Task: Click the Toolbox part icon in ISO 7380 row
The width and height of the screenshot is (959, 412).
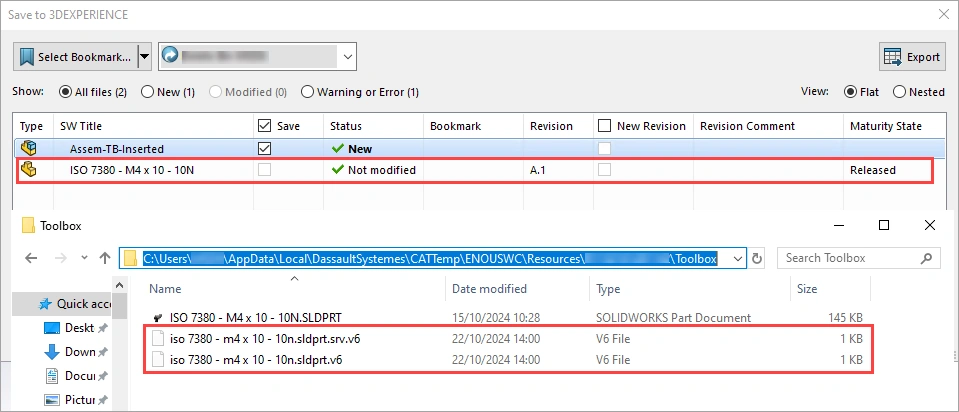Action: 29,170
